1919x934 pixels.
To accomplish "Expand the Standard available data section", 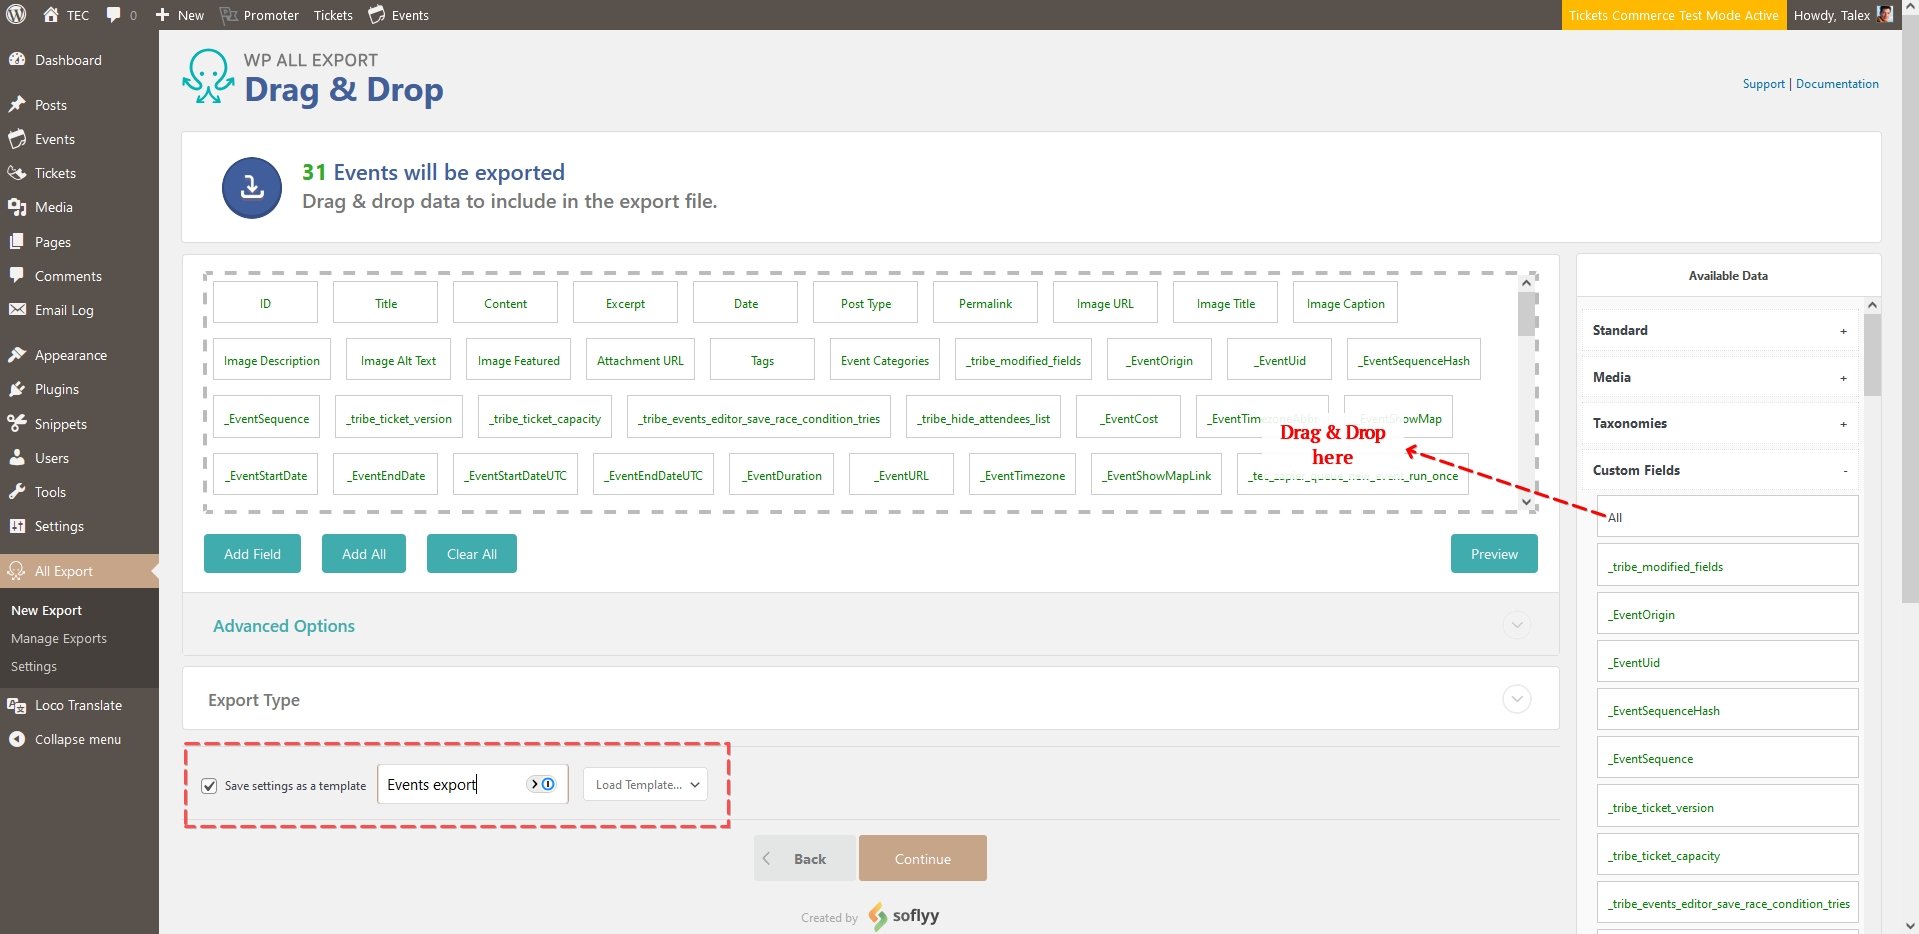I will [x=1843, y=331].
